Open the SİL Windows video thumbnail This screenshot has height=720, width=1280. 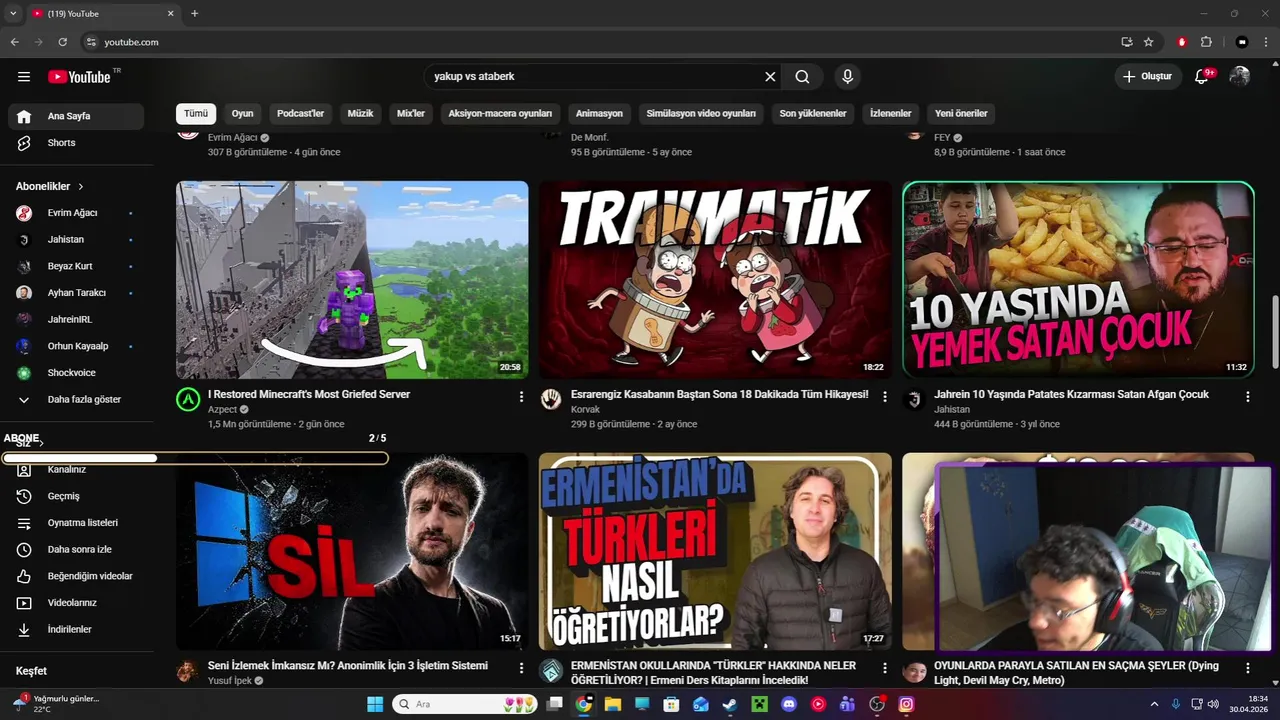(352, 552)
